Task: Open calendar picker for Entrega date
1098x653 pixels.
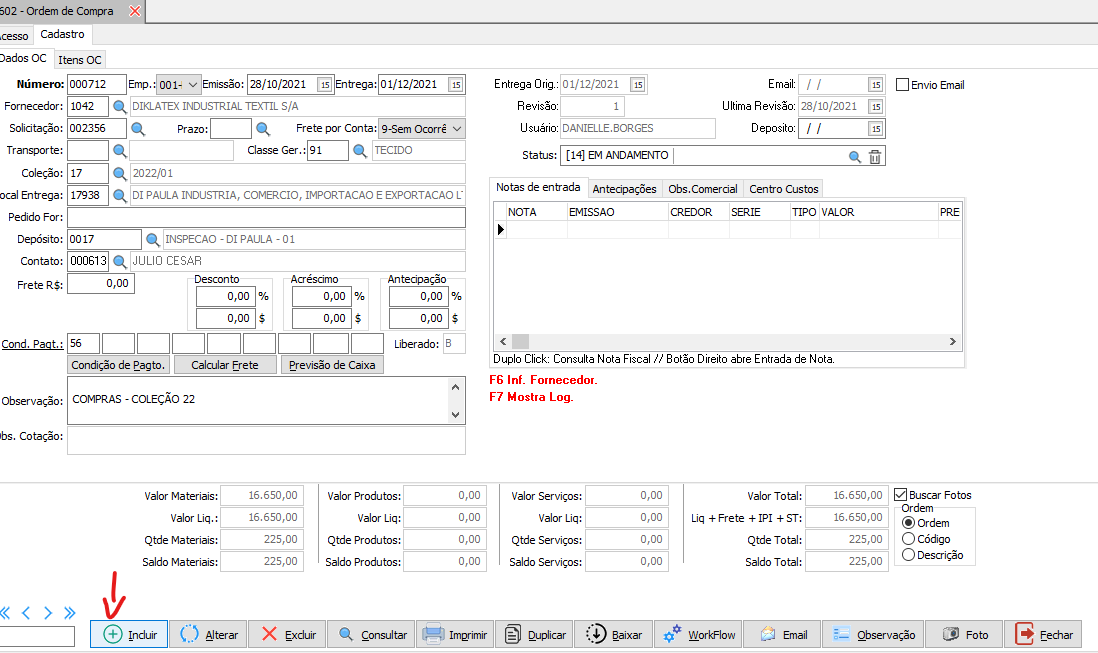Action: click(x=456, y=85)
